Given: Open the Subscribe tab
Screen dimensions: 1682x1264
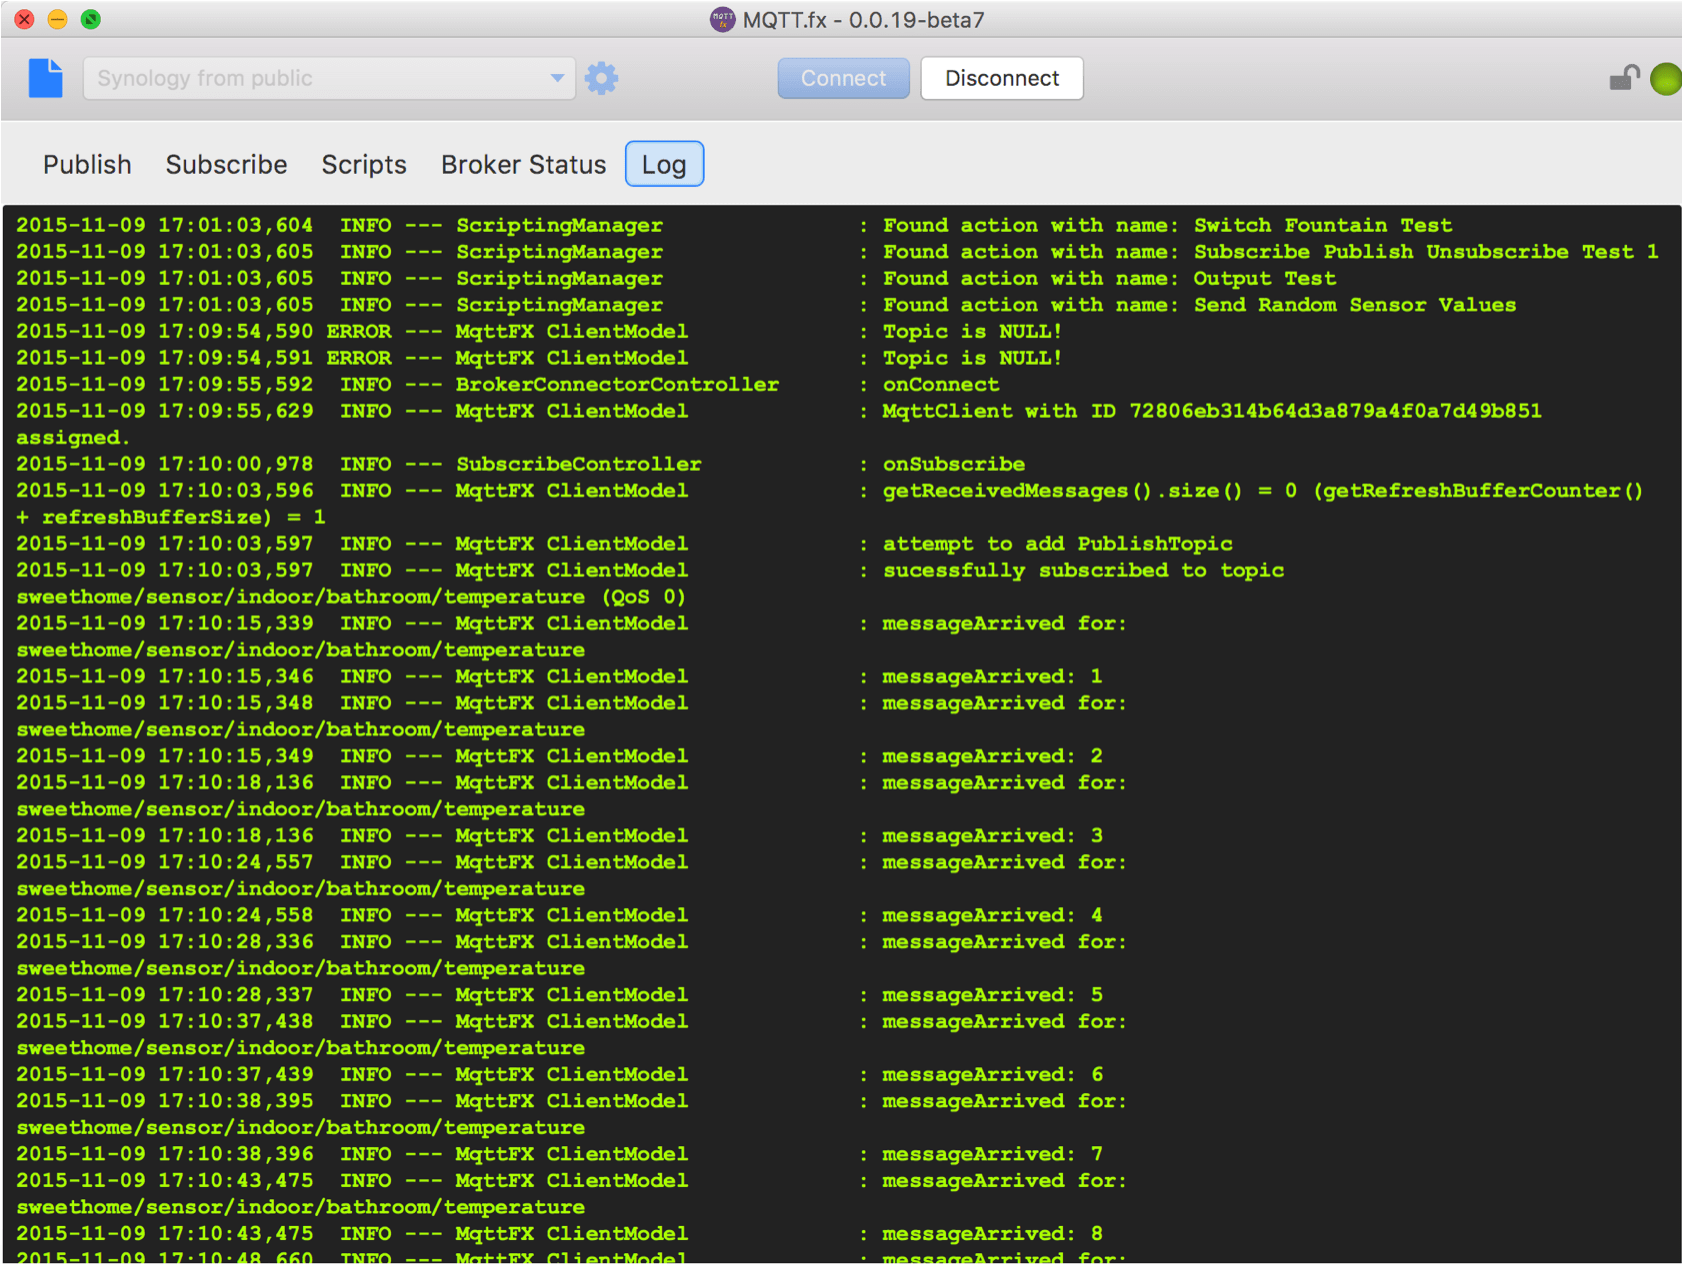Looking at the screenshot, I should coord(226,164).
